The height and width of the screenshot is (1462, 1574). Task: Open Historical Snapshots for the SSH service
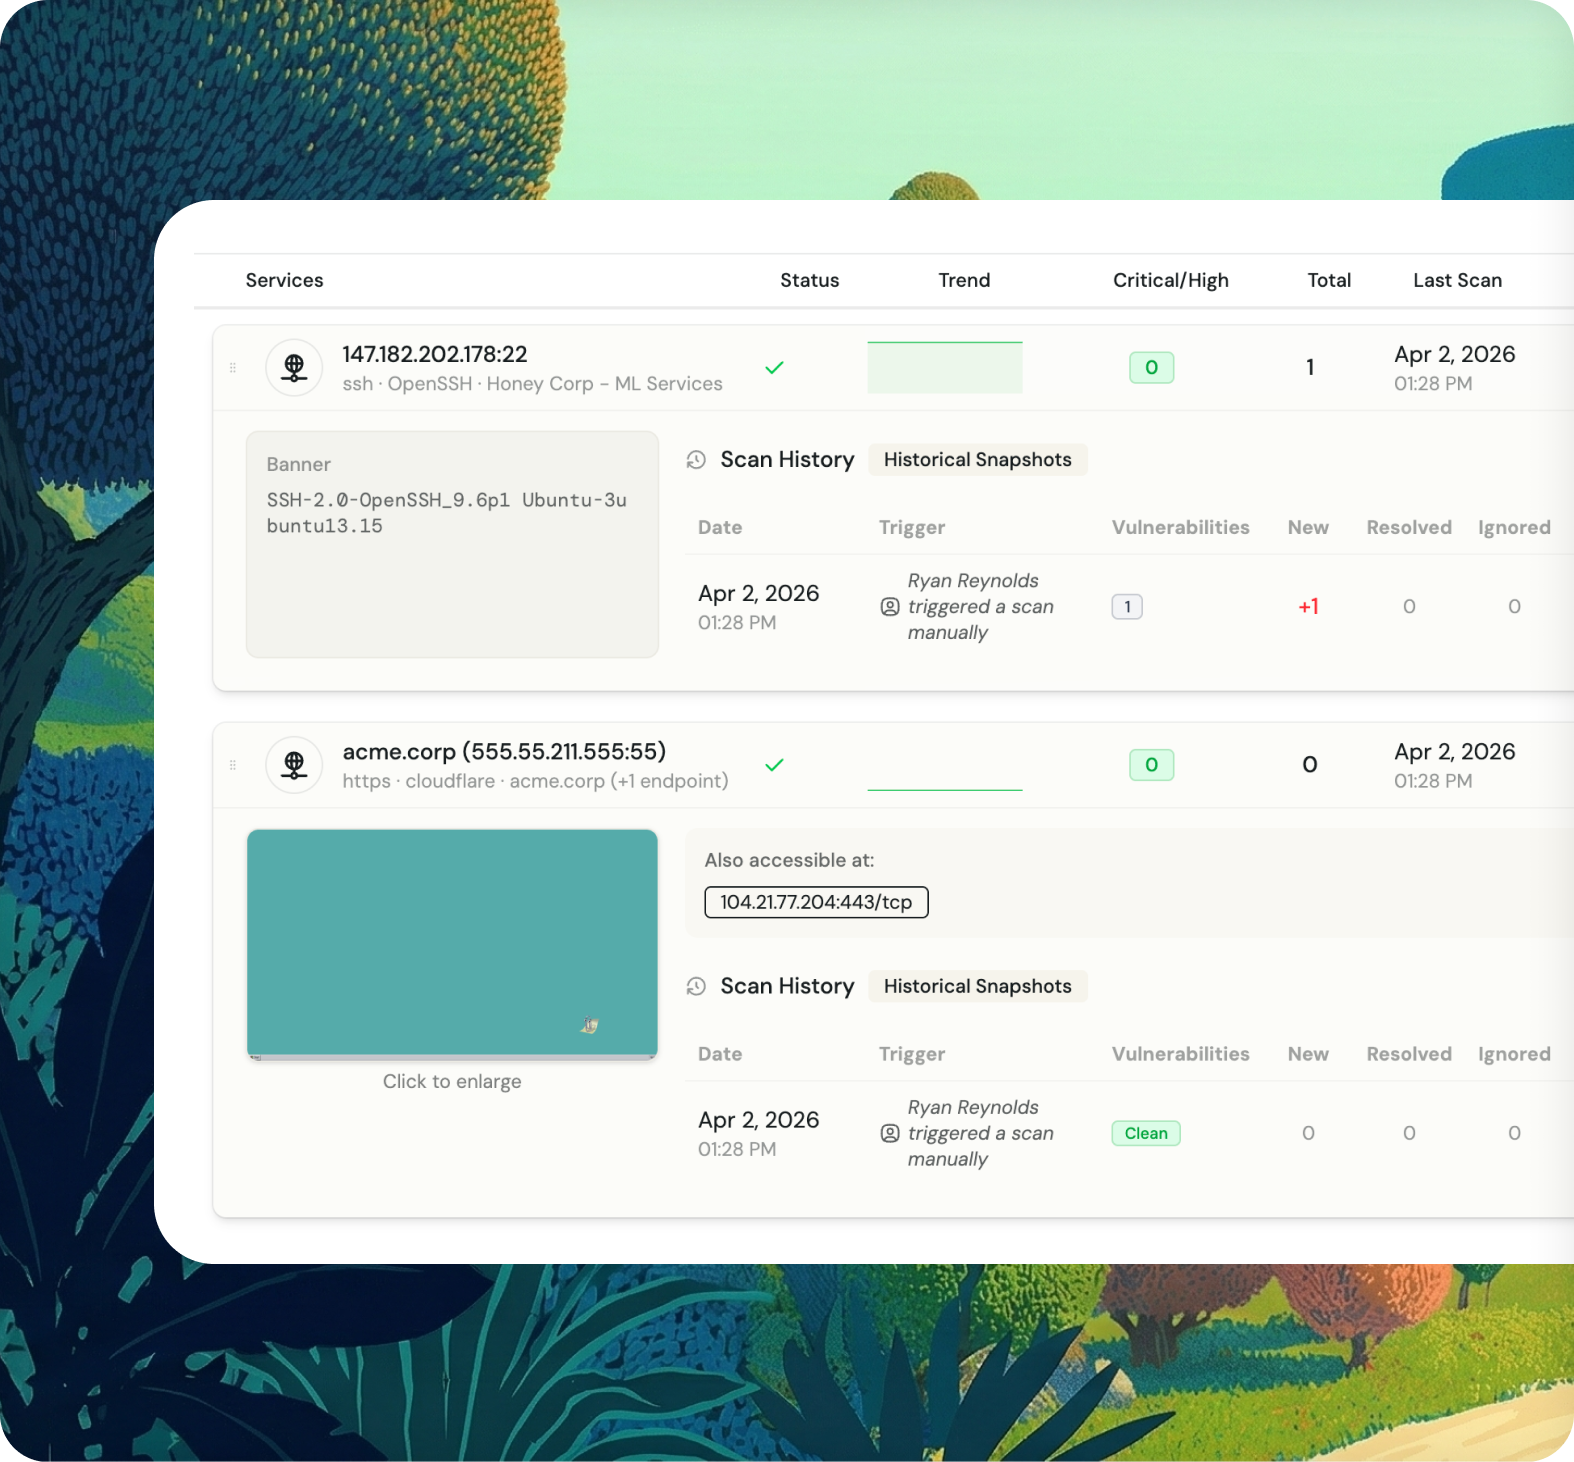coord(977,460)
